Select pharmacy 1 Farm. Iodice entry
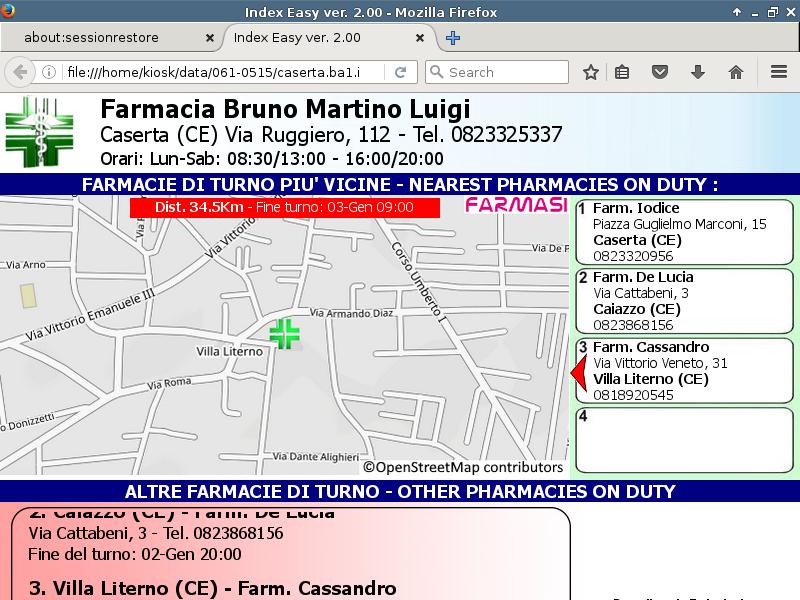 point(684,232)
